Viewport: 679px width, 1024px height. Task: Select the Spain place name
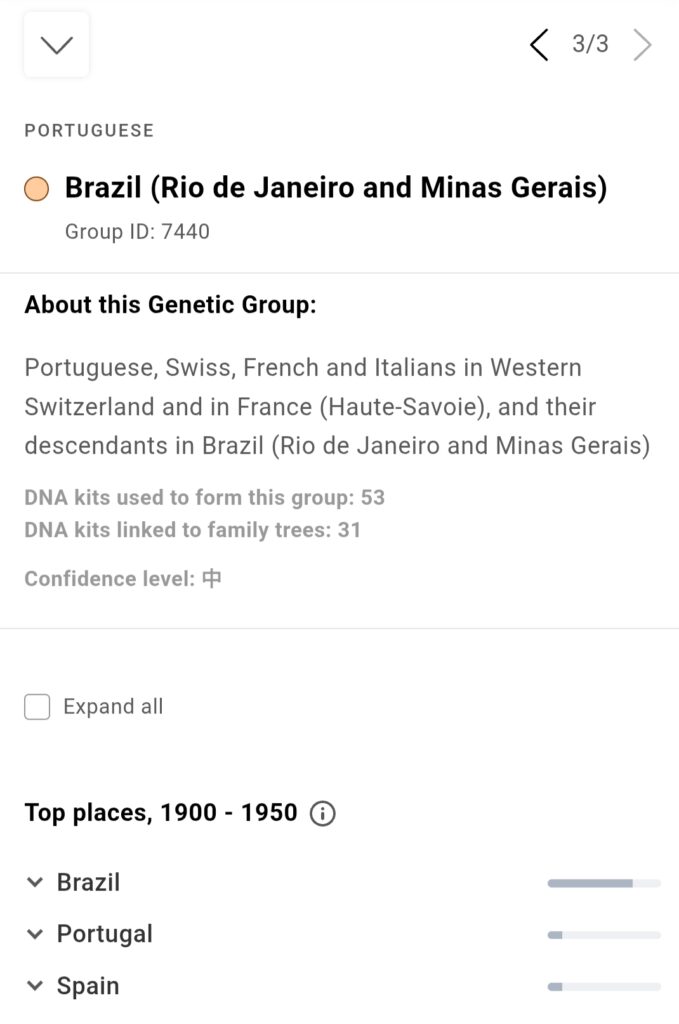pyautogui.click(x=88, y=985)
